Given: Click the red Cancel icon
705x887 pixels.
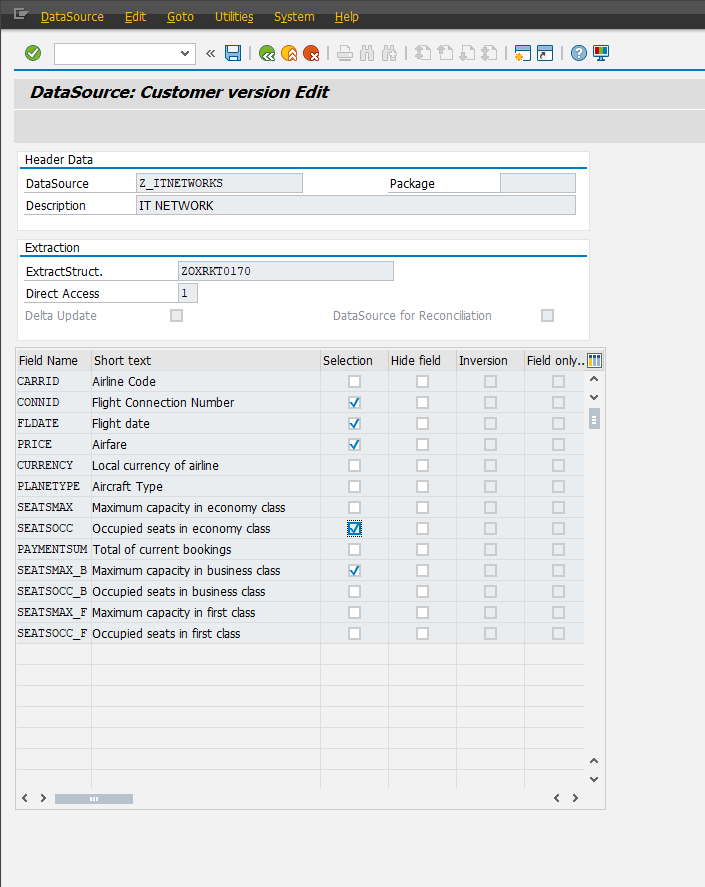Looking at the screenshot, I should [x=312, y=53].
